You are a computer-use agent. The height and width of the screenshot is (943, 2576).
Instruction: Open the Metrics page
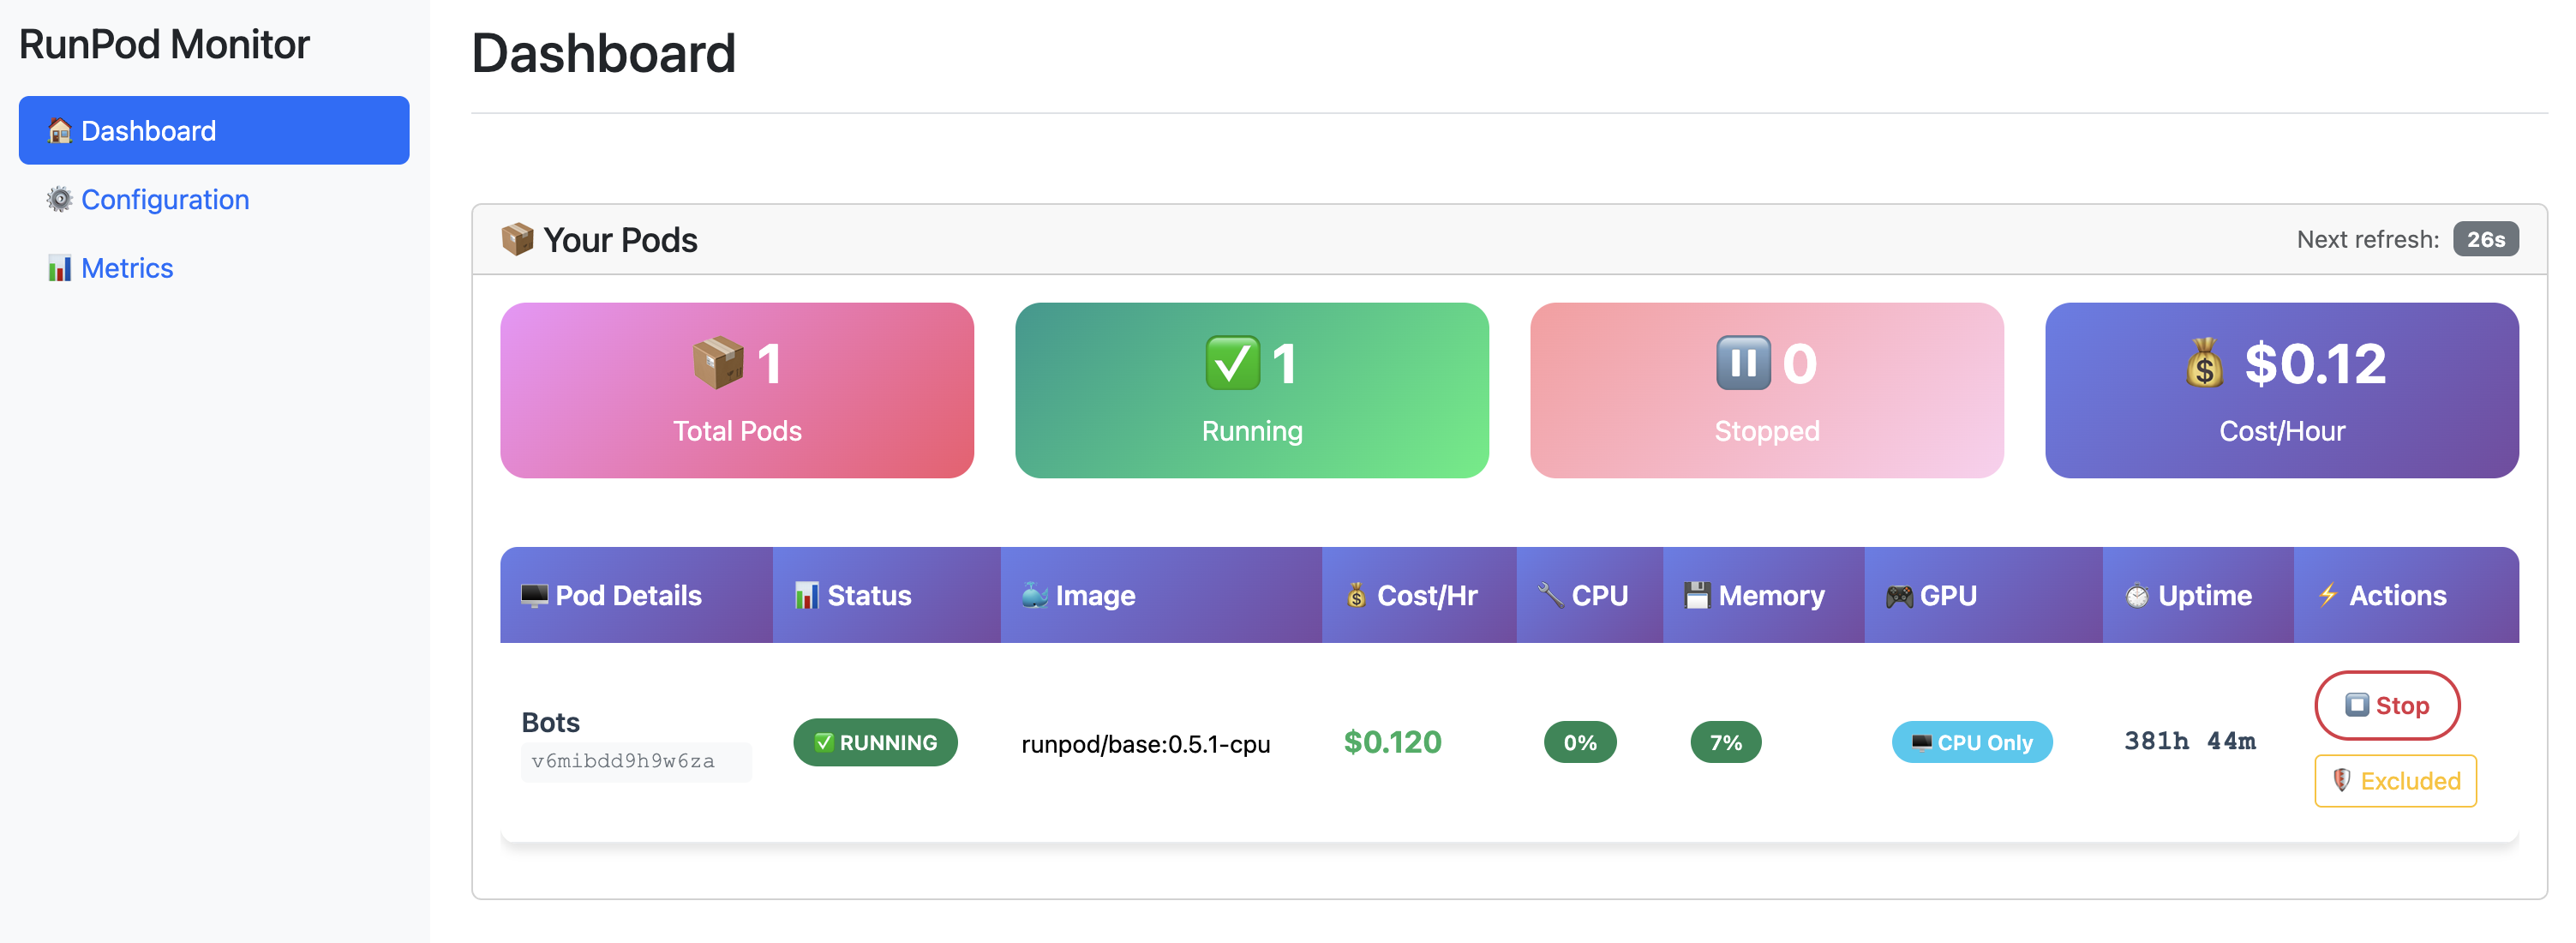[127, 268]
